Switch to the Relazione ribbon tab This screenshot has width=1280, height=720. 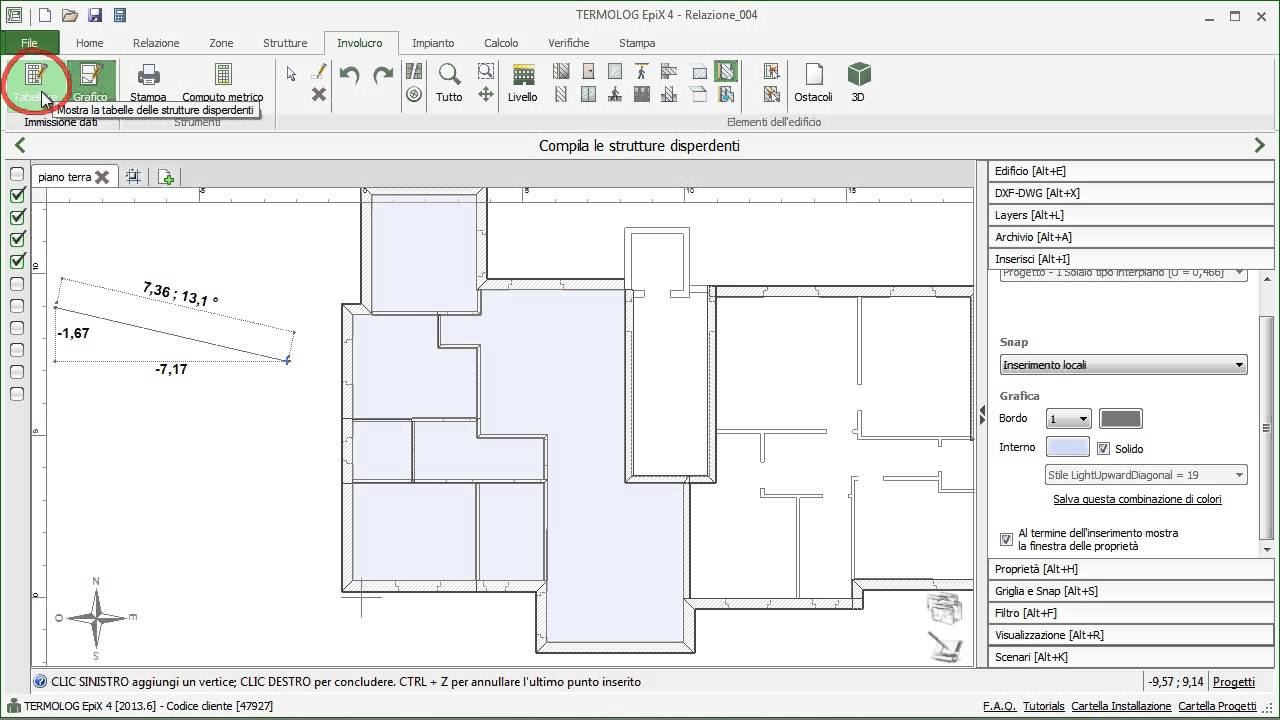pyautogui.click(x=156, y=43)
